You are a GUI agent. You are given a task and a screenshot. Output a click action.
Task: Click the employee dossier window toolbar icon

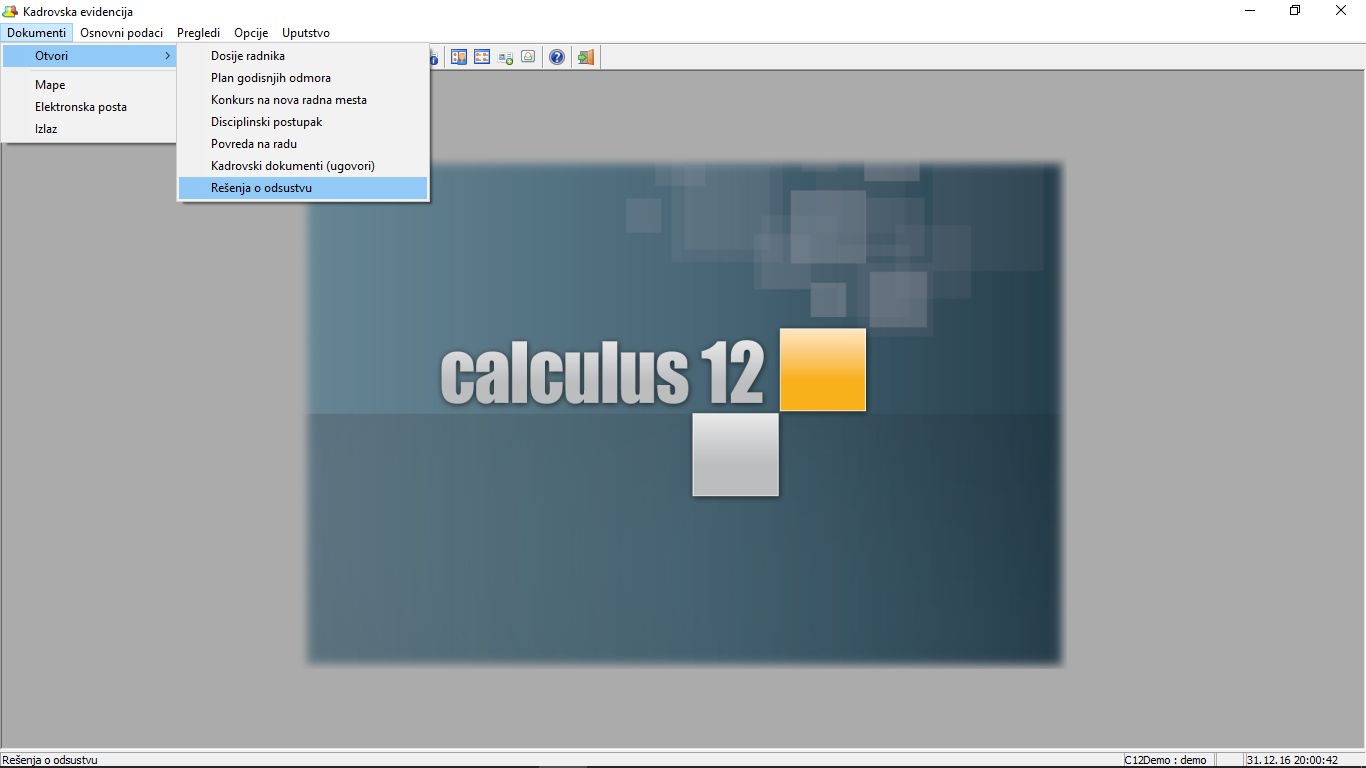(x=459, y=57)
